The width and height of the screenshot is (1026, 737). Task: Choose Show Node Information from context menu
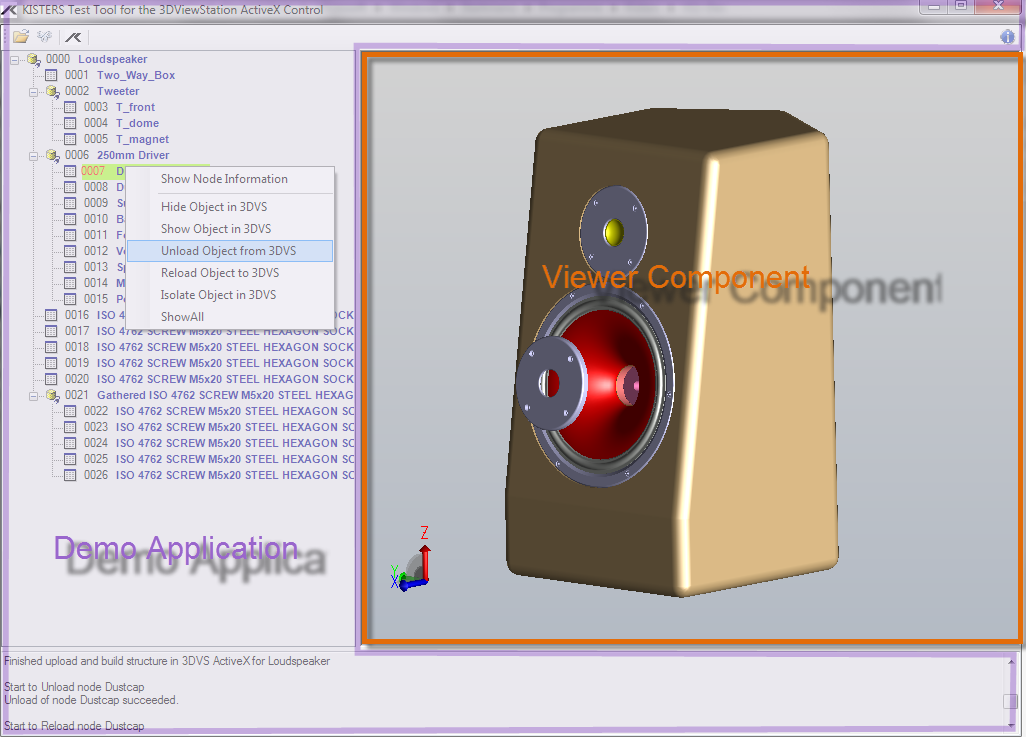click(230, 179)
